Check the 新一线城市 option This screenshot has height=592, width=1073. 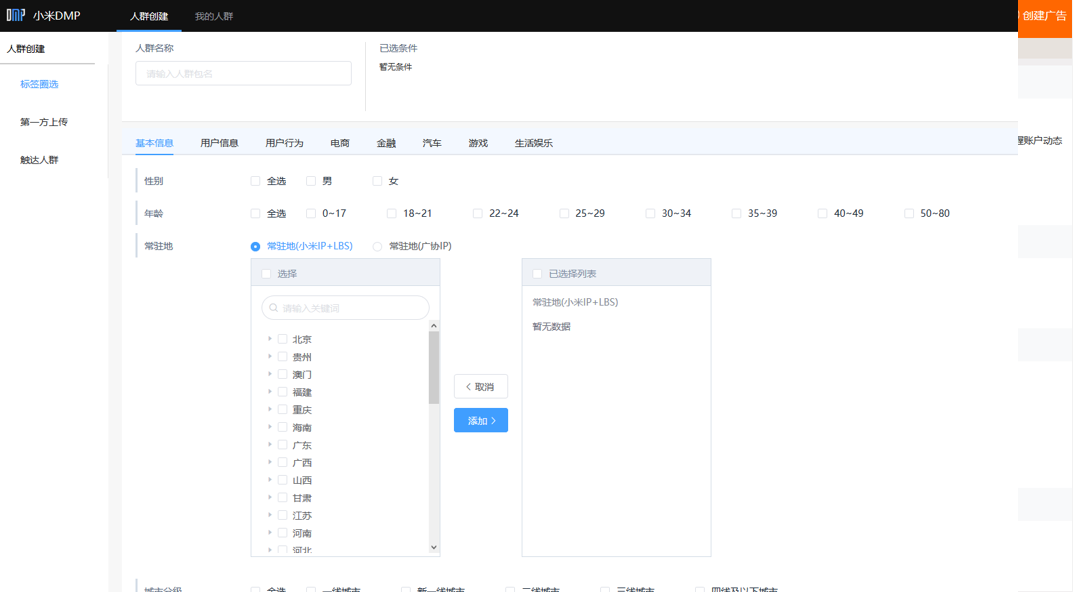coord(405,589)
